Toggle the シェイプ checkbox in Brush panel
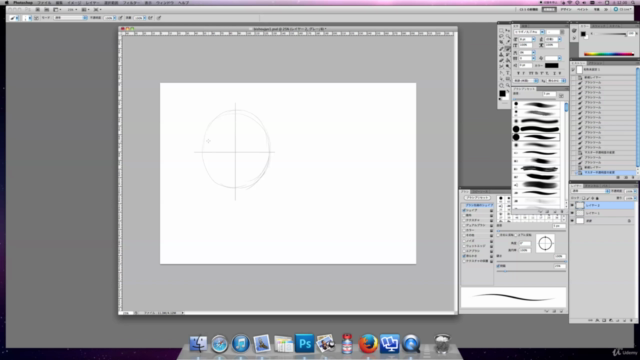Screen dimensions: 640x360 (x=464, y=211)
